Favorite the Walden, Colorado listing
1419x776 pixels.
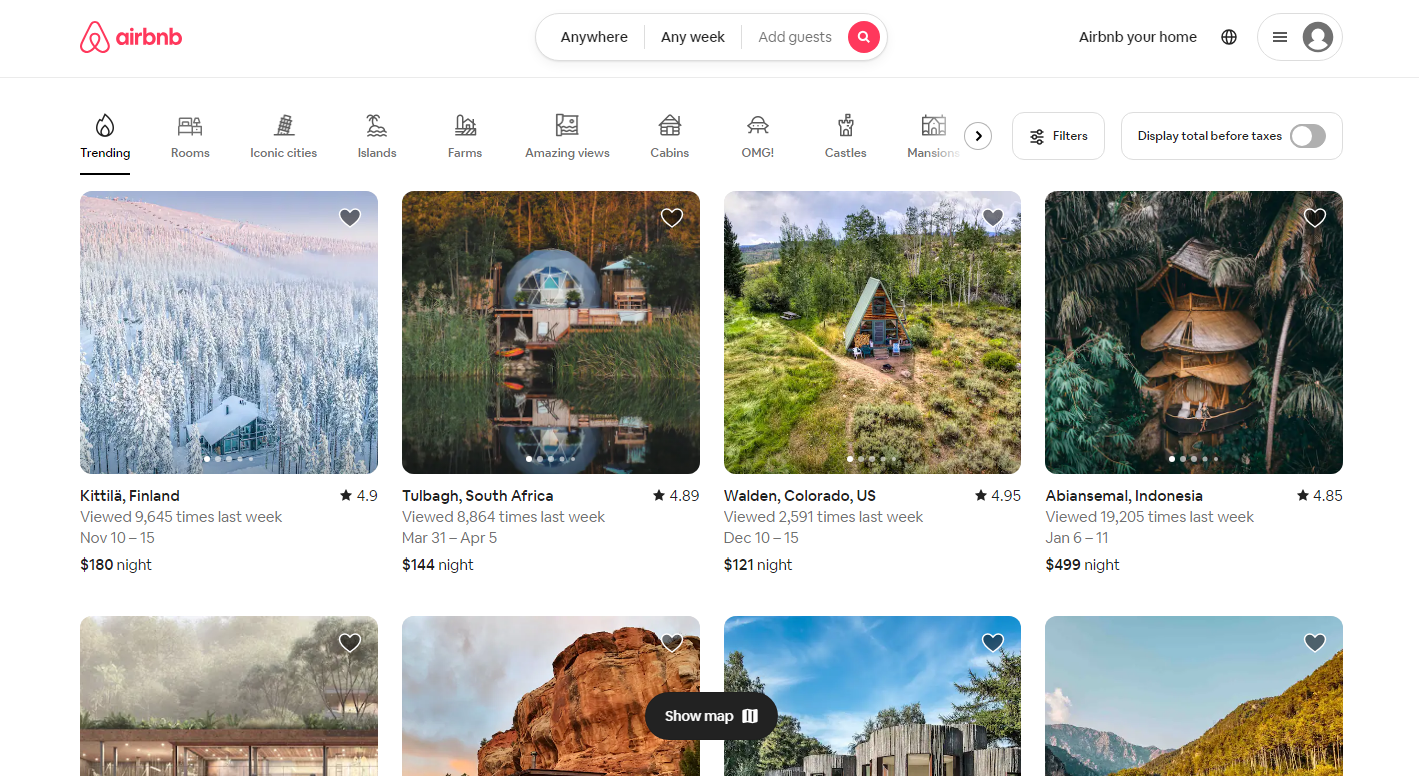(993, 217)
